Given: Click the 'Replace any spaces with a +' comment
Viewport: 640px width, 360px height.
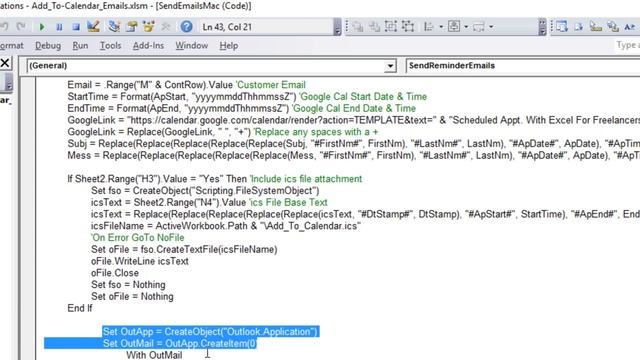Looking at the screenshot, I should pos(316,132).
